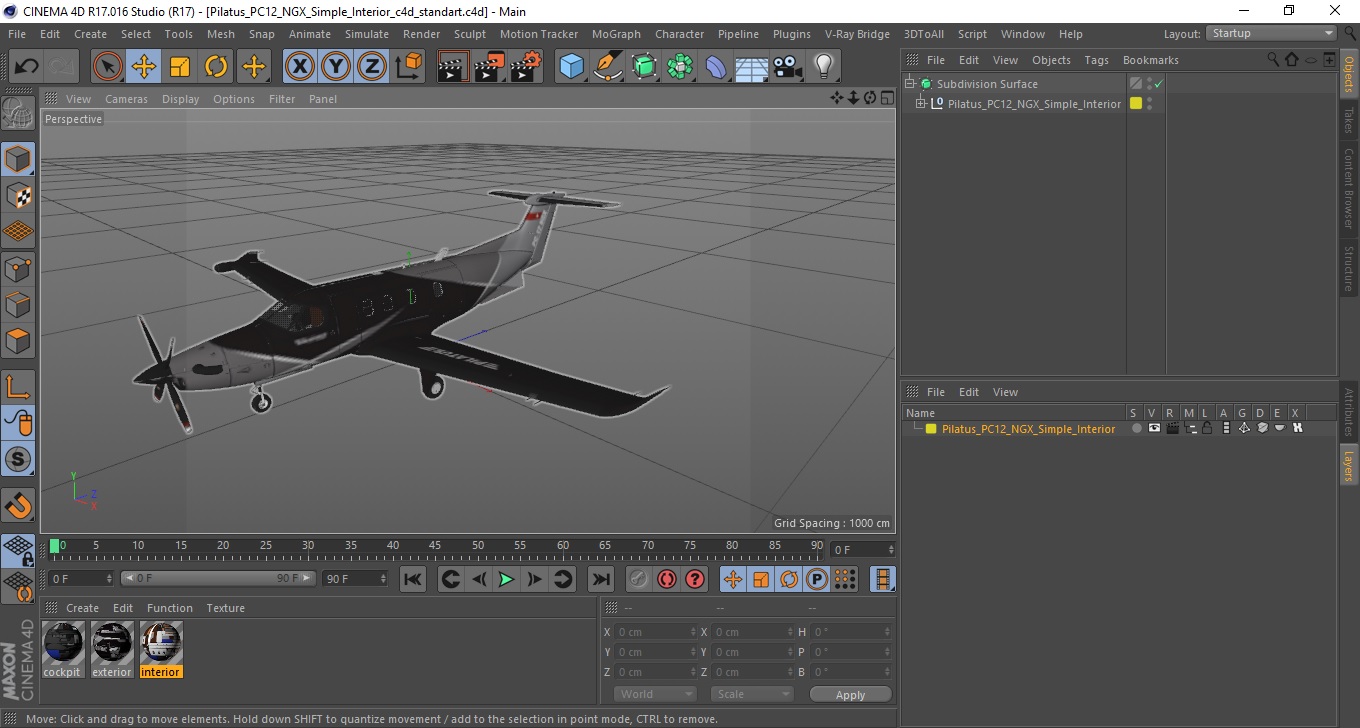Open the MoGraph menu

(x=616, y=34)
